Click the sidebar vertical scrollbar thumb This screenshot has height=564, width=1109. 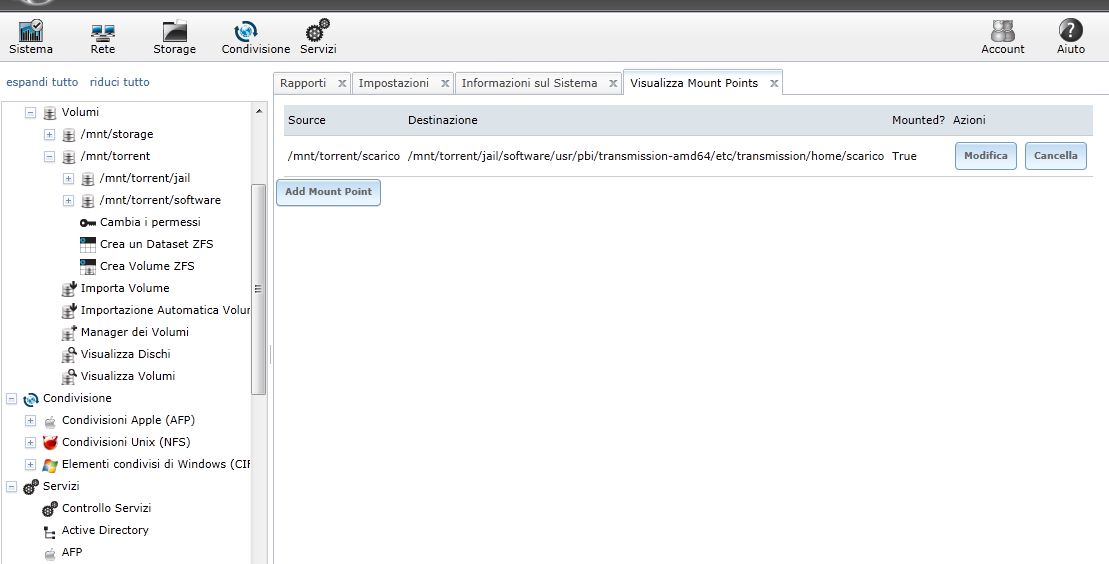(x=258, y=289)
